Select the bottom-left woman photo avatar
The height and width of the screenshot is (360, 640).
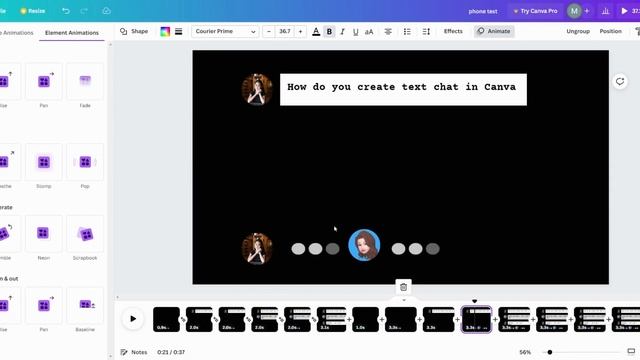click(257, 249)
